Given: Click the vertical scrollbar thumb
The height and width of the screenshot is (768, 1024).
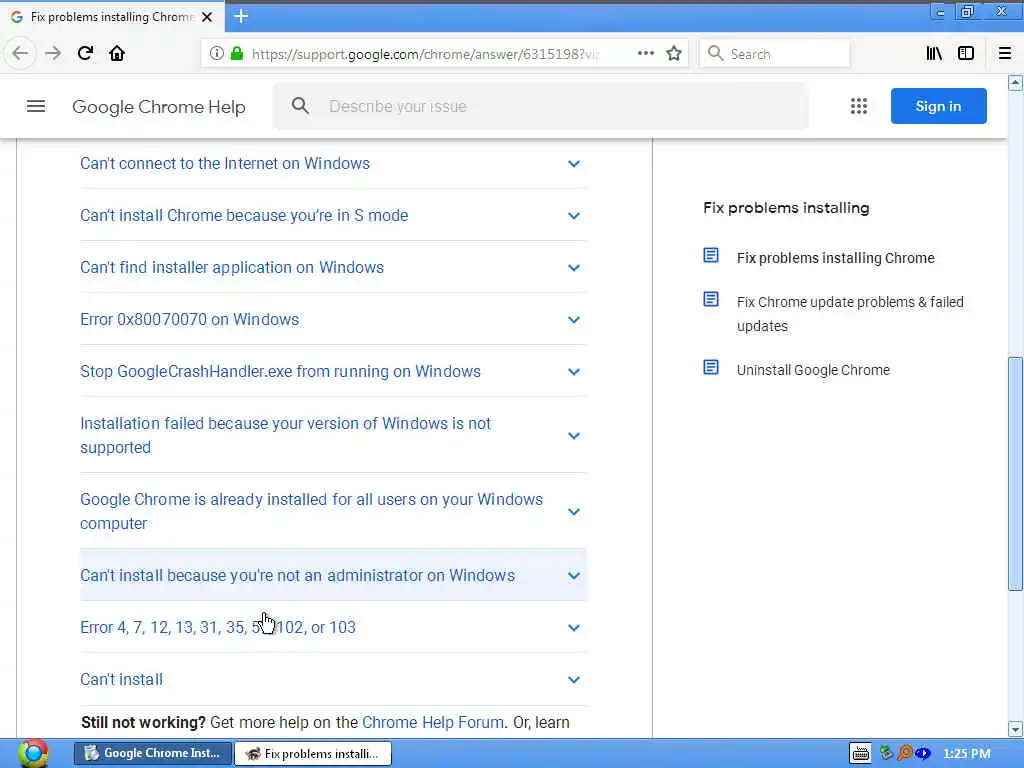Looking at the screenshot, I should 1015,473.
